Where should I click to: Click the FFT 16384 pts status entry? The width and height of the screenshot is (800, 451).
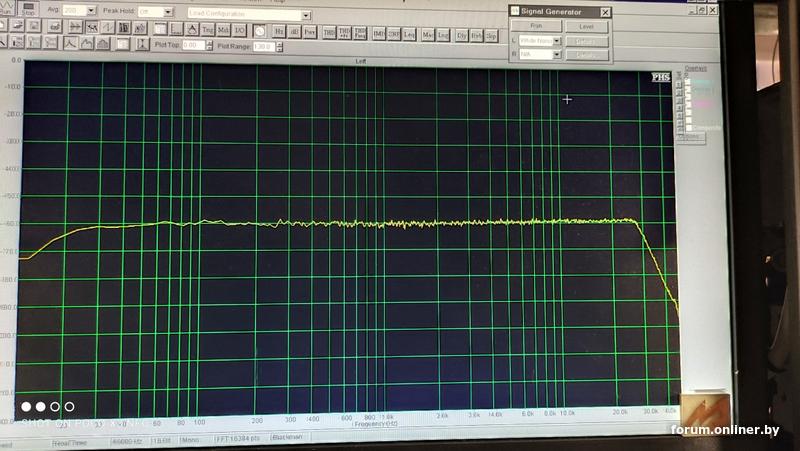[x=238, y=438]
